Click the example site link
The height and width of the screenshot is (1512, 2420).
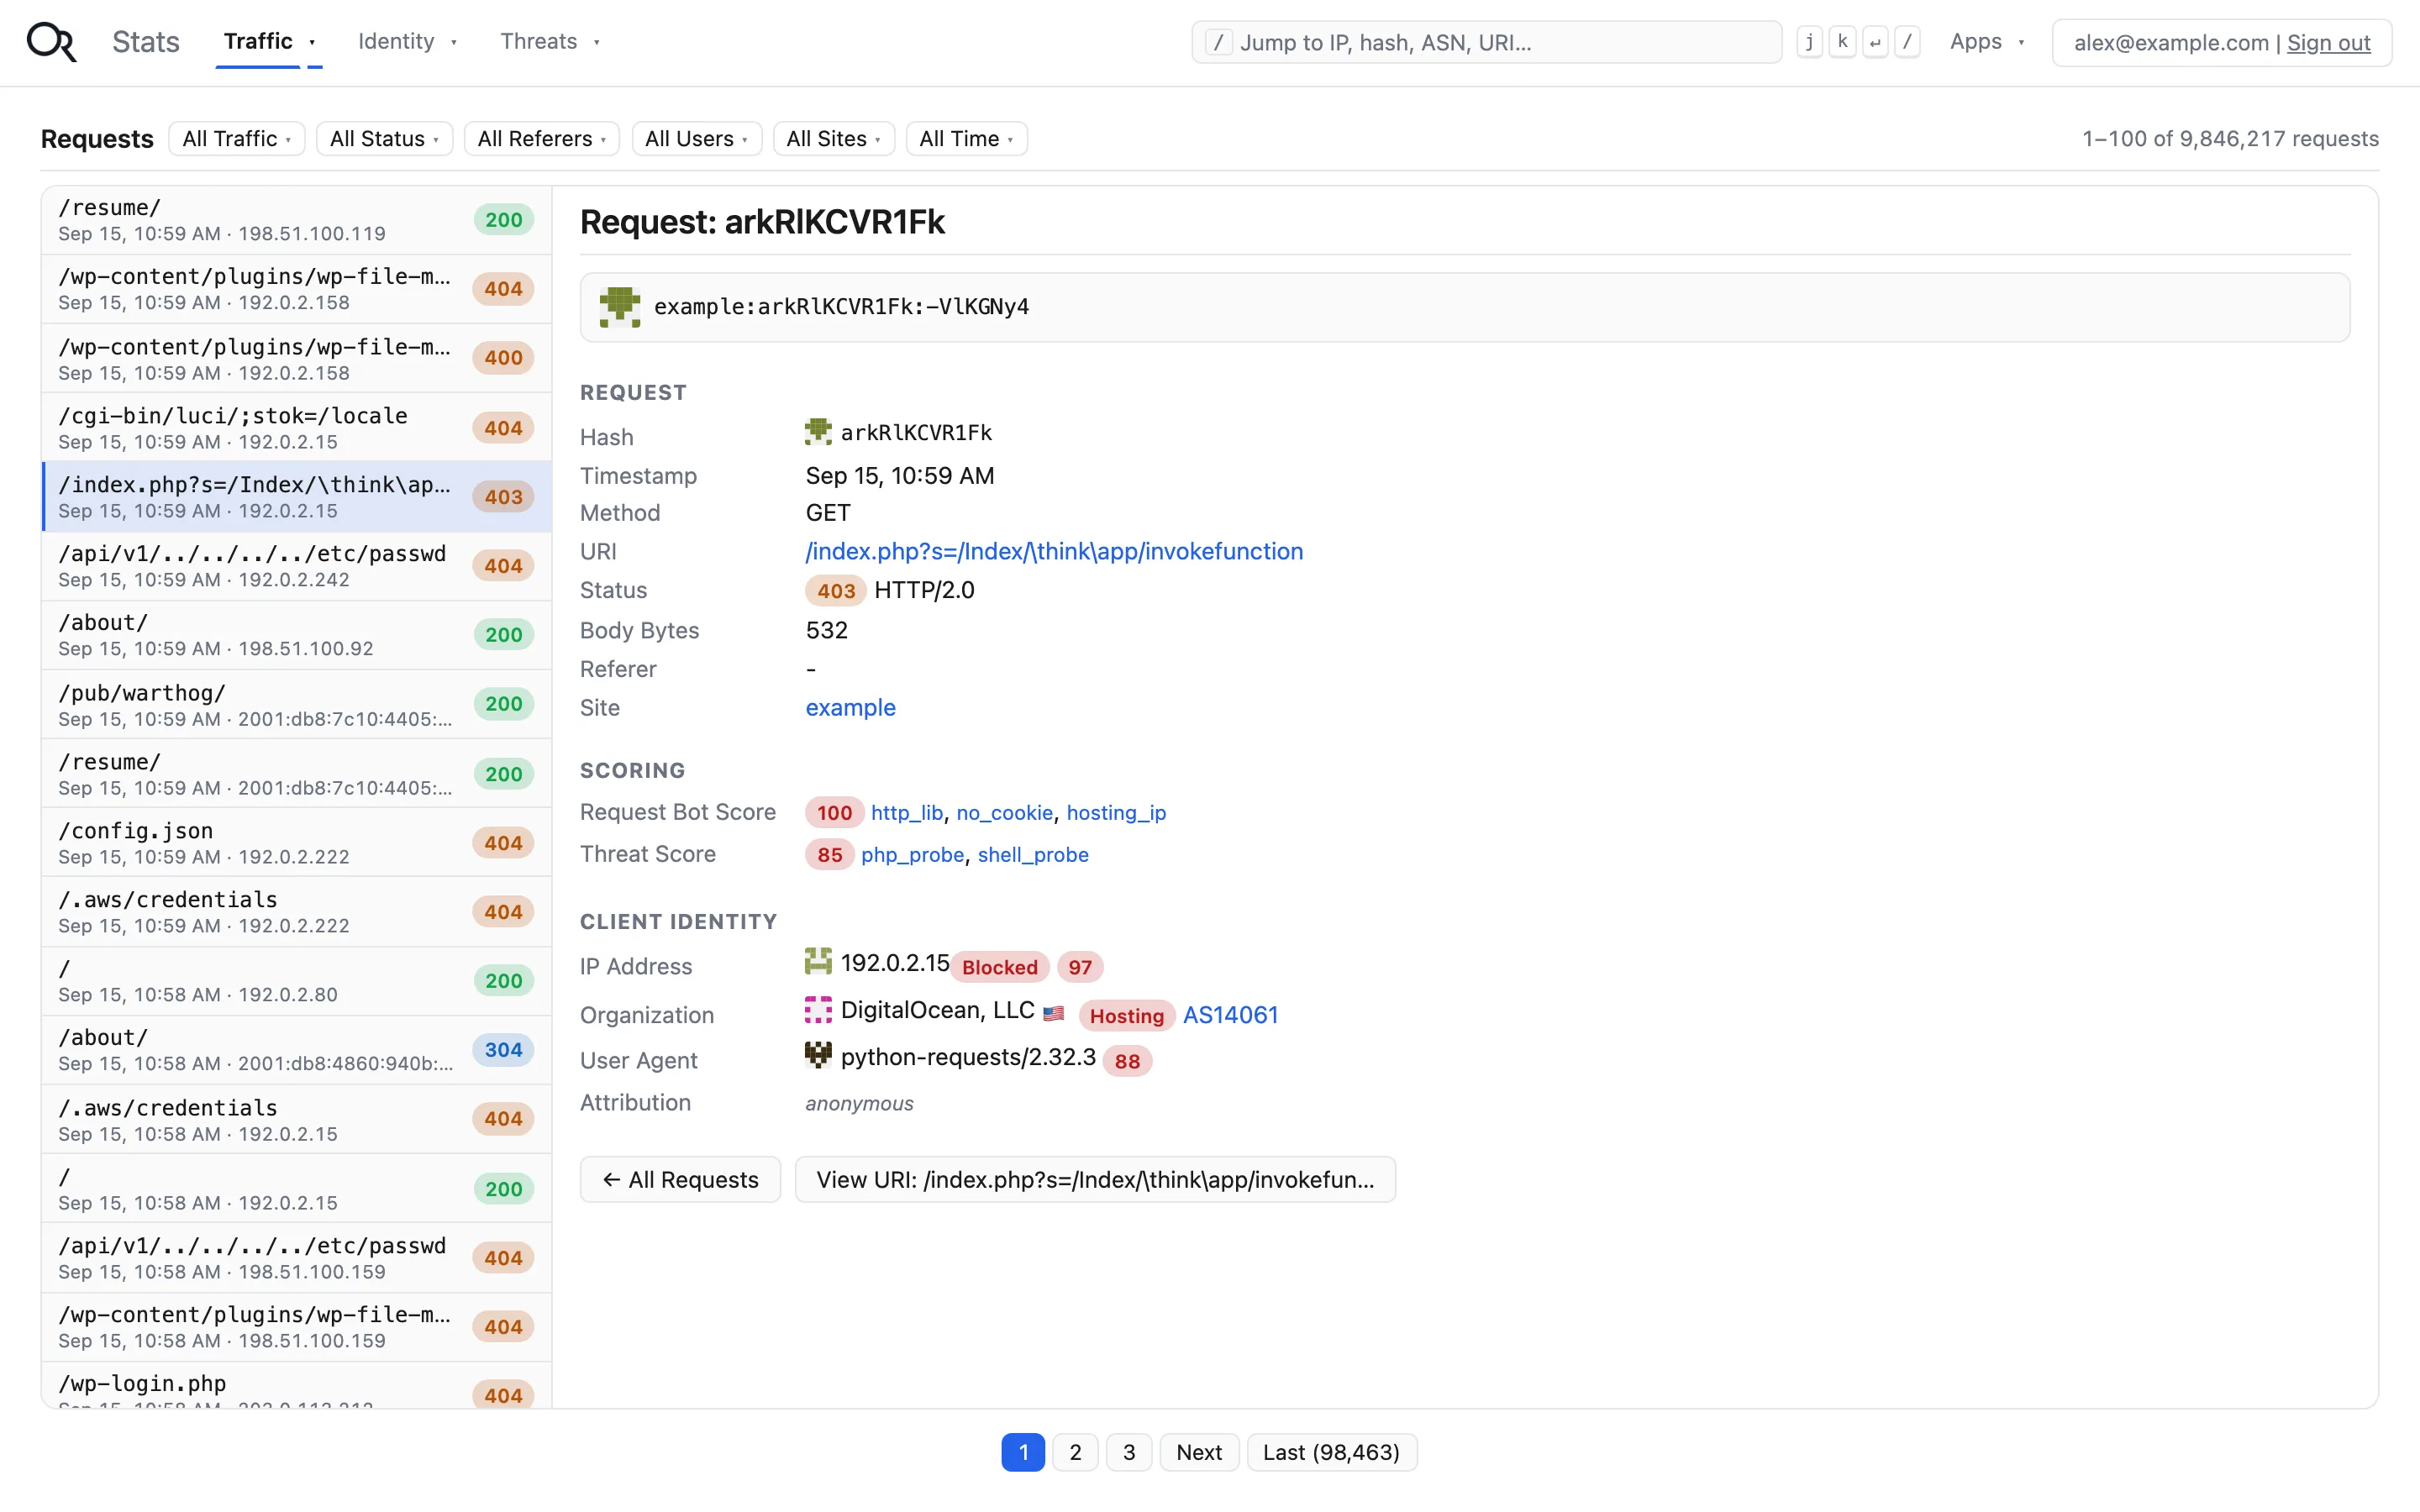pos(850,708)
